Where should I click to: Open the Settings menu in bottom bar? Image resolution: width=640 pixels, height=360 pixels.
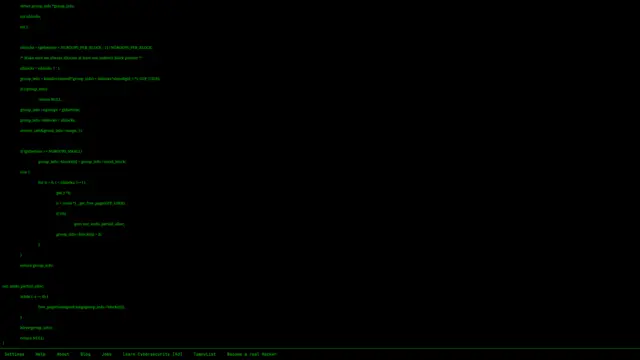[14, 354]
